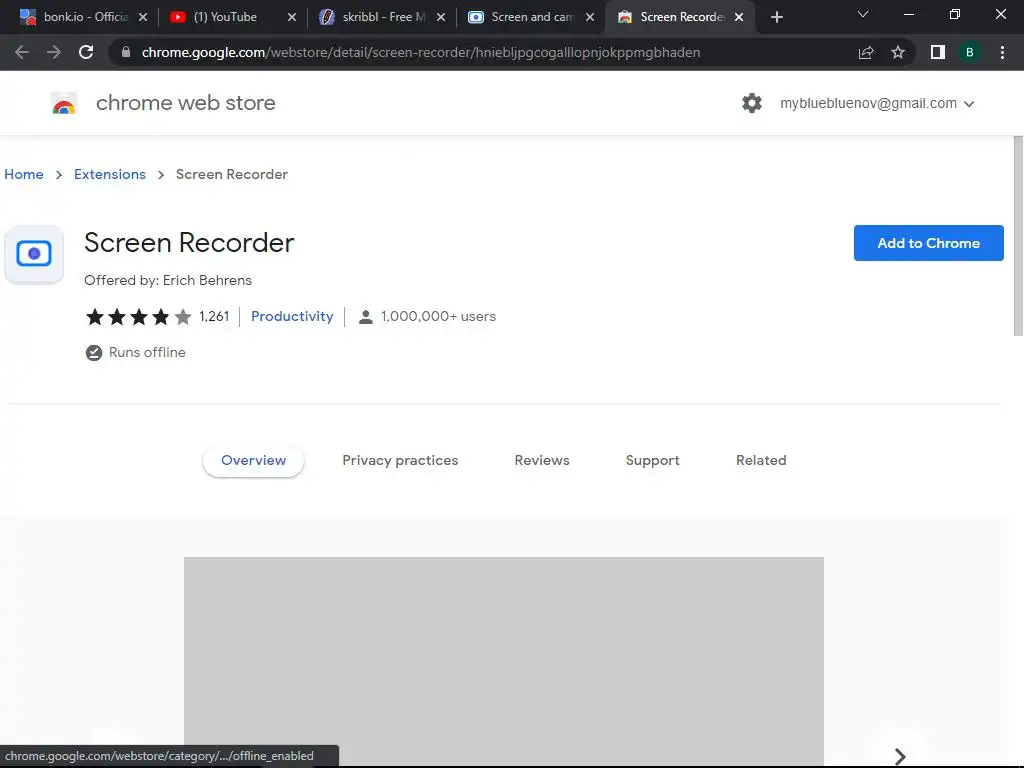
Task: Show next screenshot with right chevron
Action: 900,756
